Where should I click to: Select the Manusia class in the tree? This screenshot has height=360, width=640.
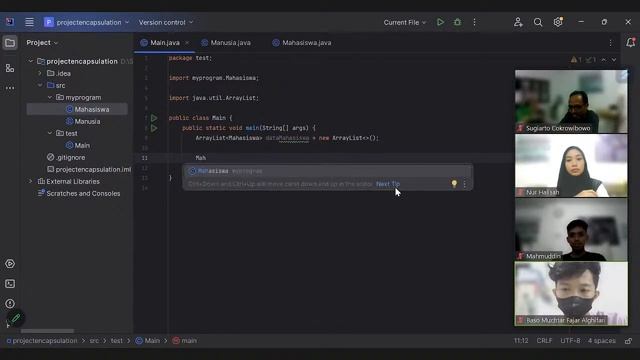pyautogui.click(x=83, y=121)
